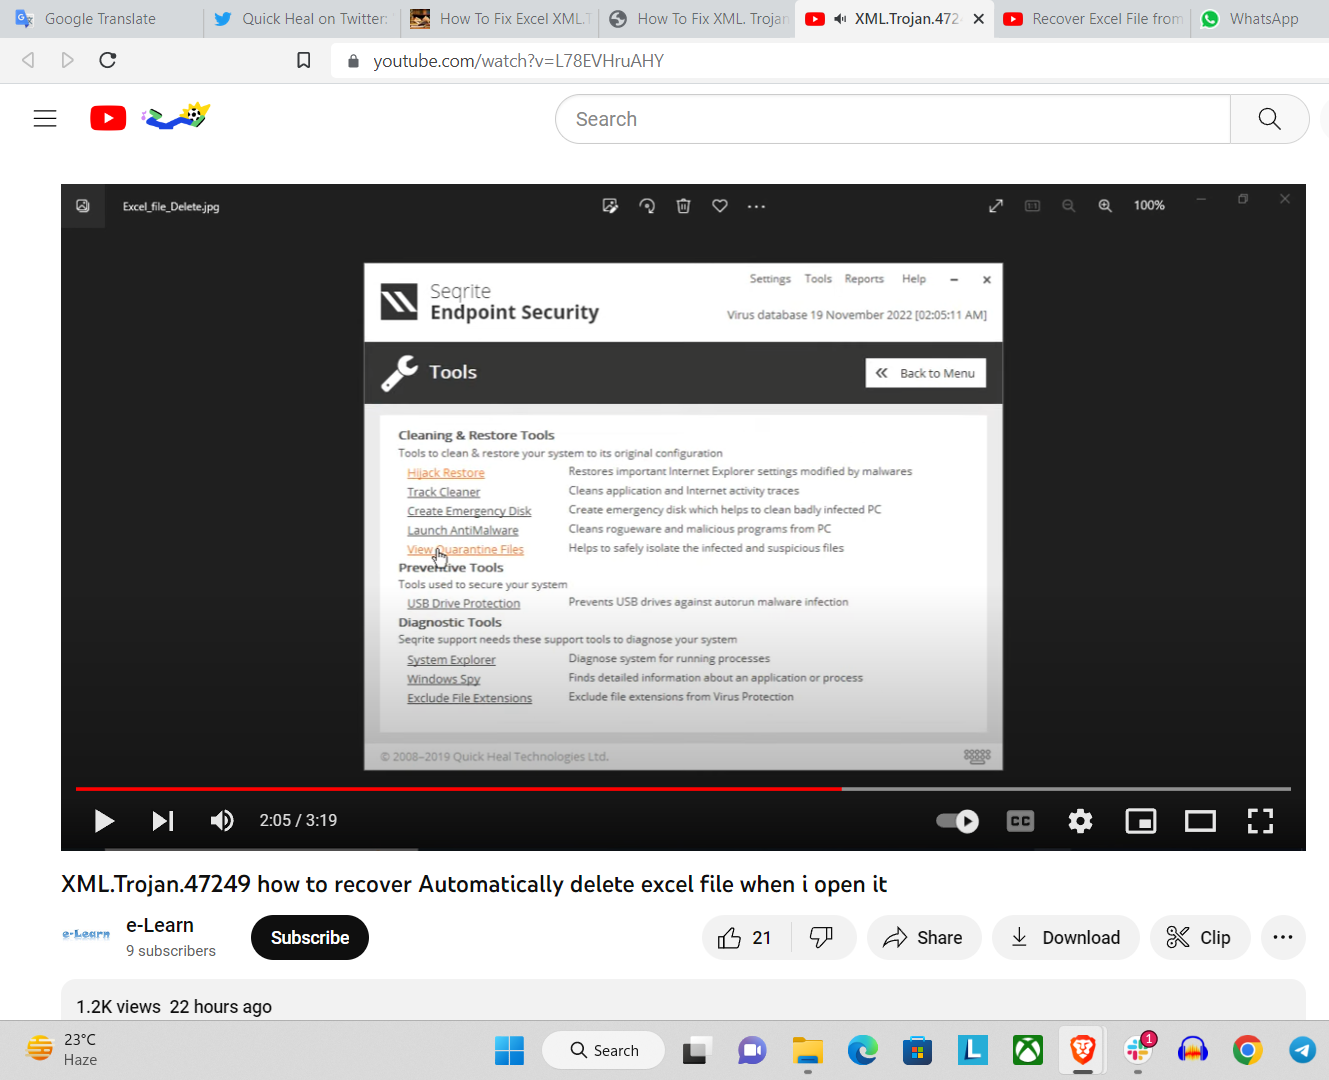The height and width of the screenshot is (1080, 1329).
Task: Switch to the Google Translate tab
Action: pos(100,19)
